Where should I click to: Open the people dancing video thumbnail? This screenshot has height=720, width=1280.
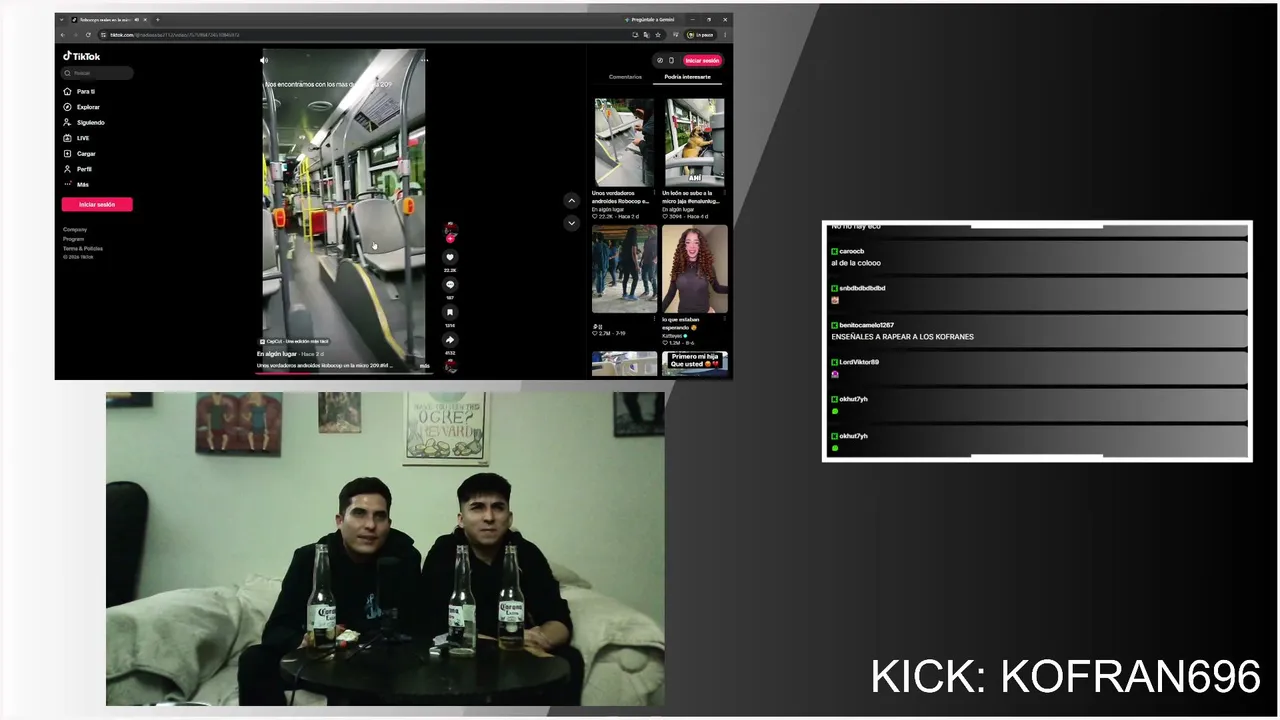point(624,269)
